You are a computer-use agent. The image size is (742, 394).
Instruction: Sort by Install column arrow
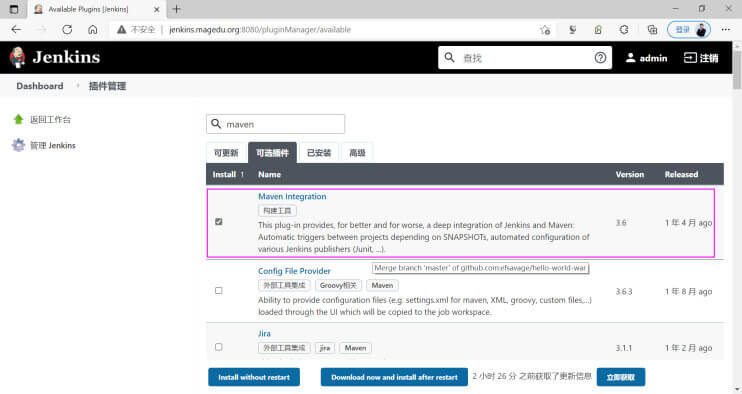(242, 175)
